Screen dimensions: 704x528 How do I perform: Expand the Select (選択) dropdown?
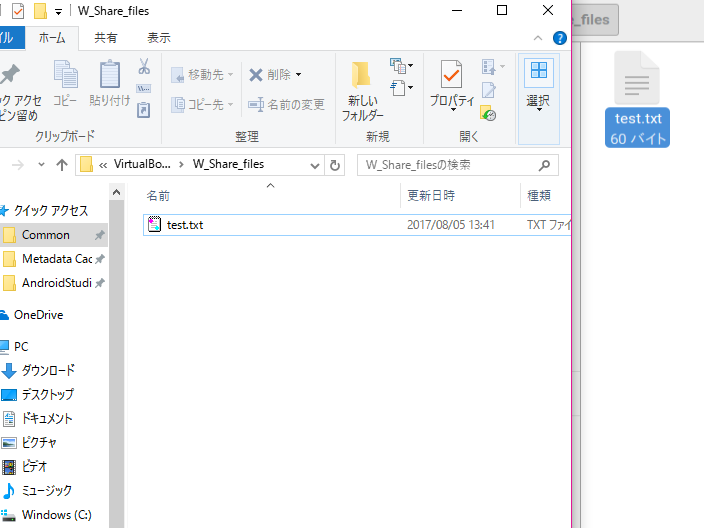pyautogui.click(x=539, y=86)
